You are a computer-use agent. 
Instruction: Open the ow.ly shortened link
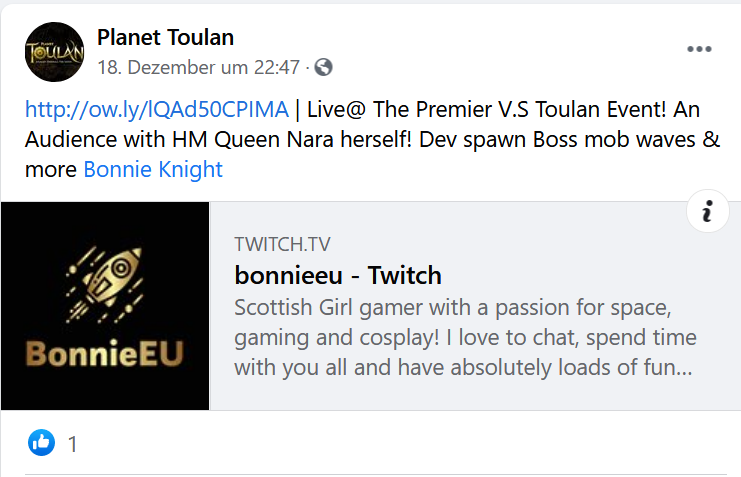click(x=157, y=109)
